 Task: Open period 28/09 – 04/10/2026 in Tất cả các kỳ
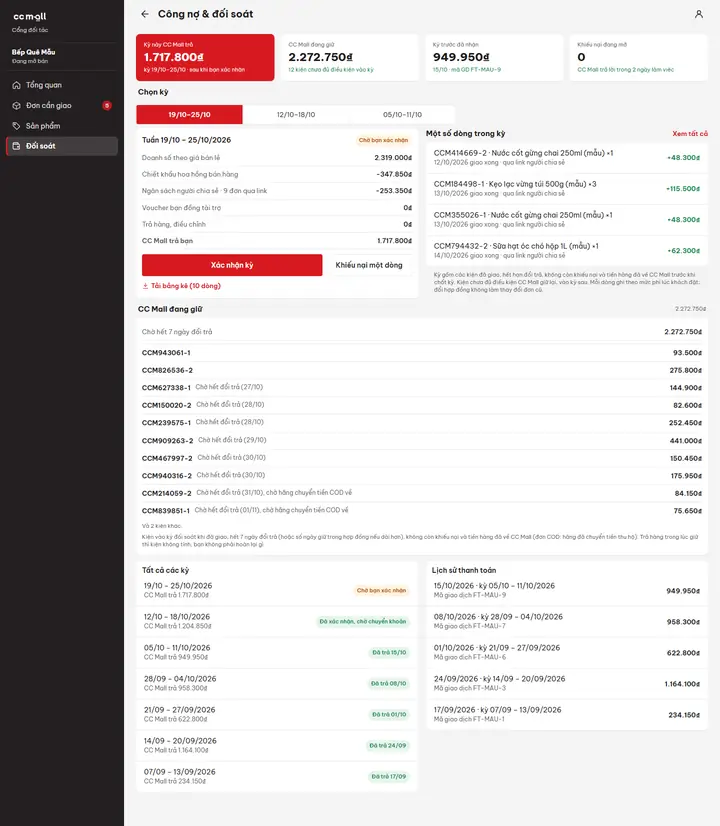(x=277, y=683)
